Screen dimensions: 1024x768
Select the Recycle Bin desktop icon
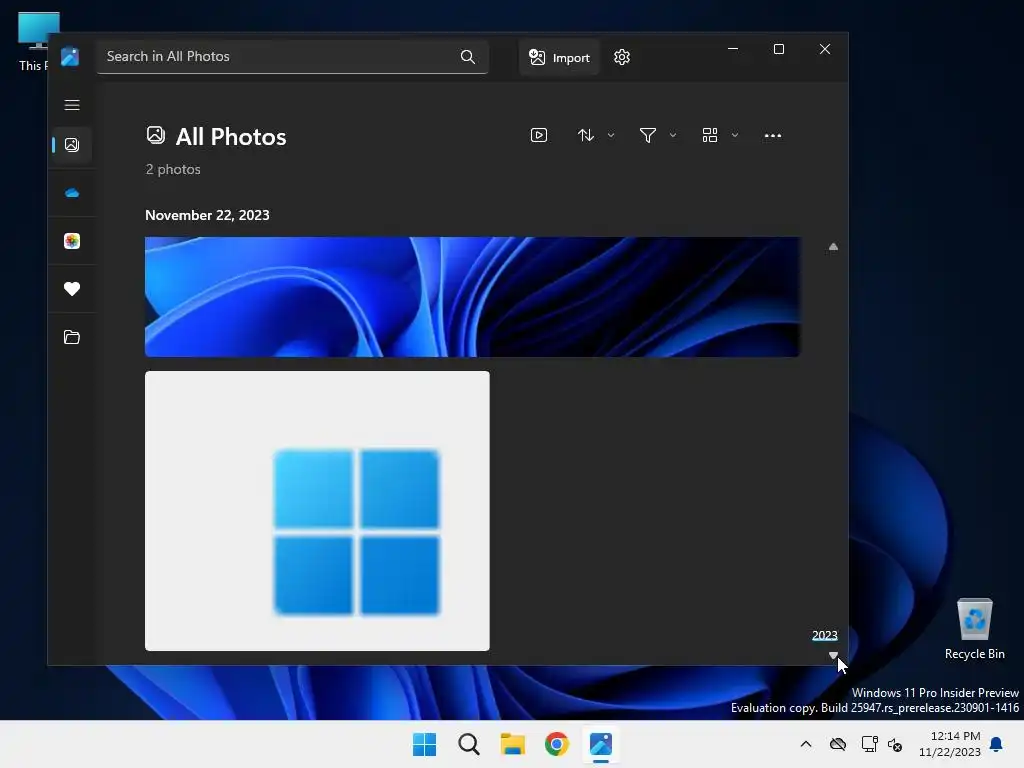pyautogui.click(x=974, y=629)
